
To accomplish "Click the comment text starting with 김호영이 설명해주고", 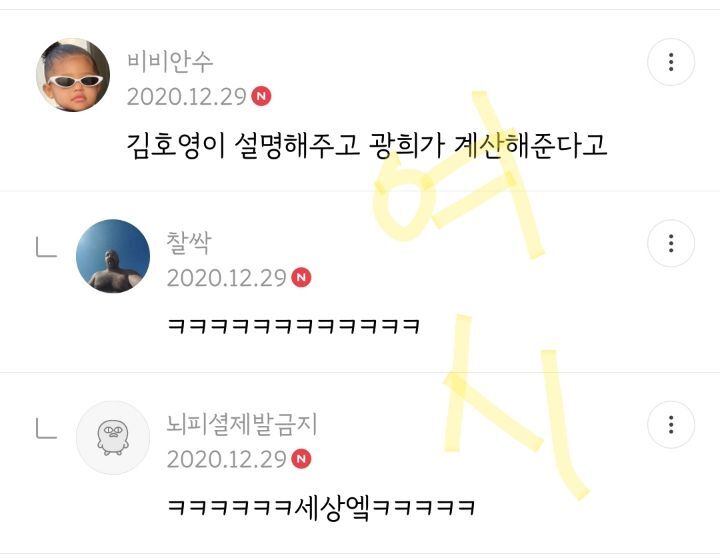I will coord(367,145).
